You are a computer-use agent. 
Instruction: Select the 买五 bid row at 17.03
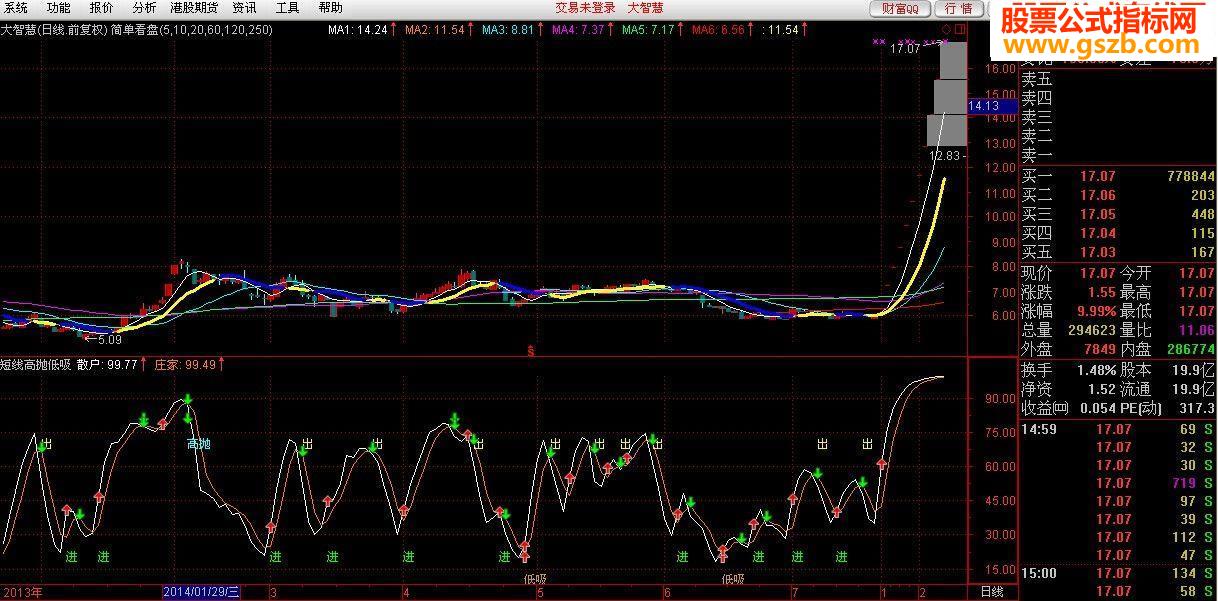[1118, 253]
